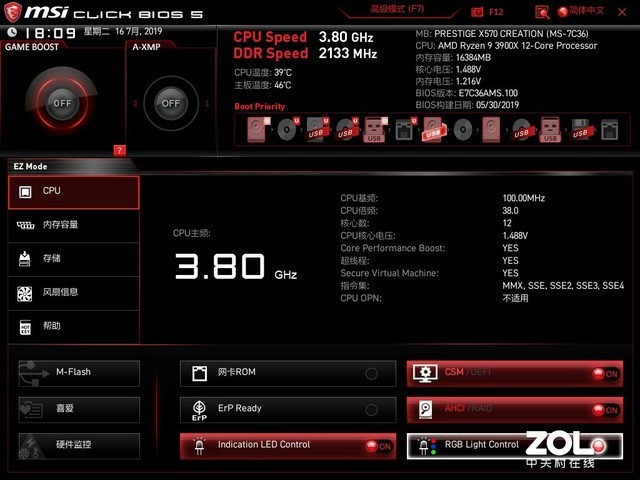Image resolution: width=640 pixels, height=480 pixels.
Task: Select the fourth boot device, a USB optical drive
Action: tap(346, 129)
